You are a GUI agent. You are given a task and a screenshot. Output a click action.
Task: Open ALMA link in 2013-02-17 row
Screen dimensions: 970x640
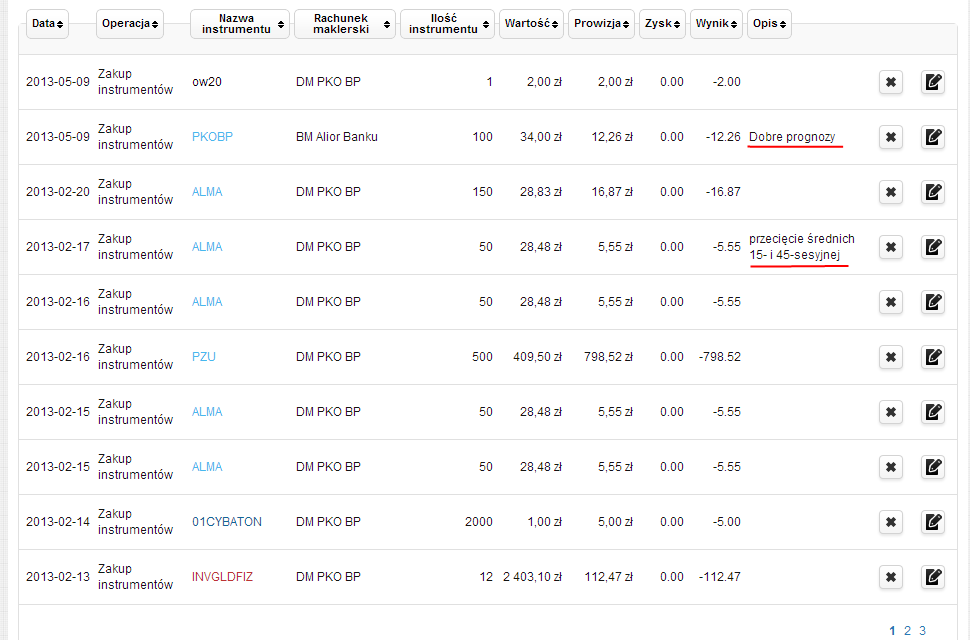(x=207, y=247)
